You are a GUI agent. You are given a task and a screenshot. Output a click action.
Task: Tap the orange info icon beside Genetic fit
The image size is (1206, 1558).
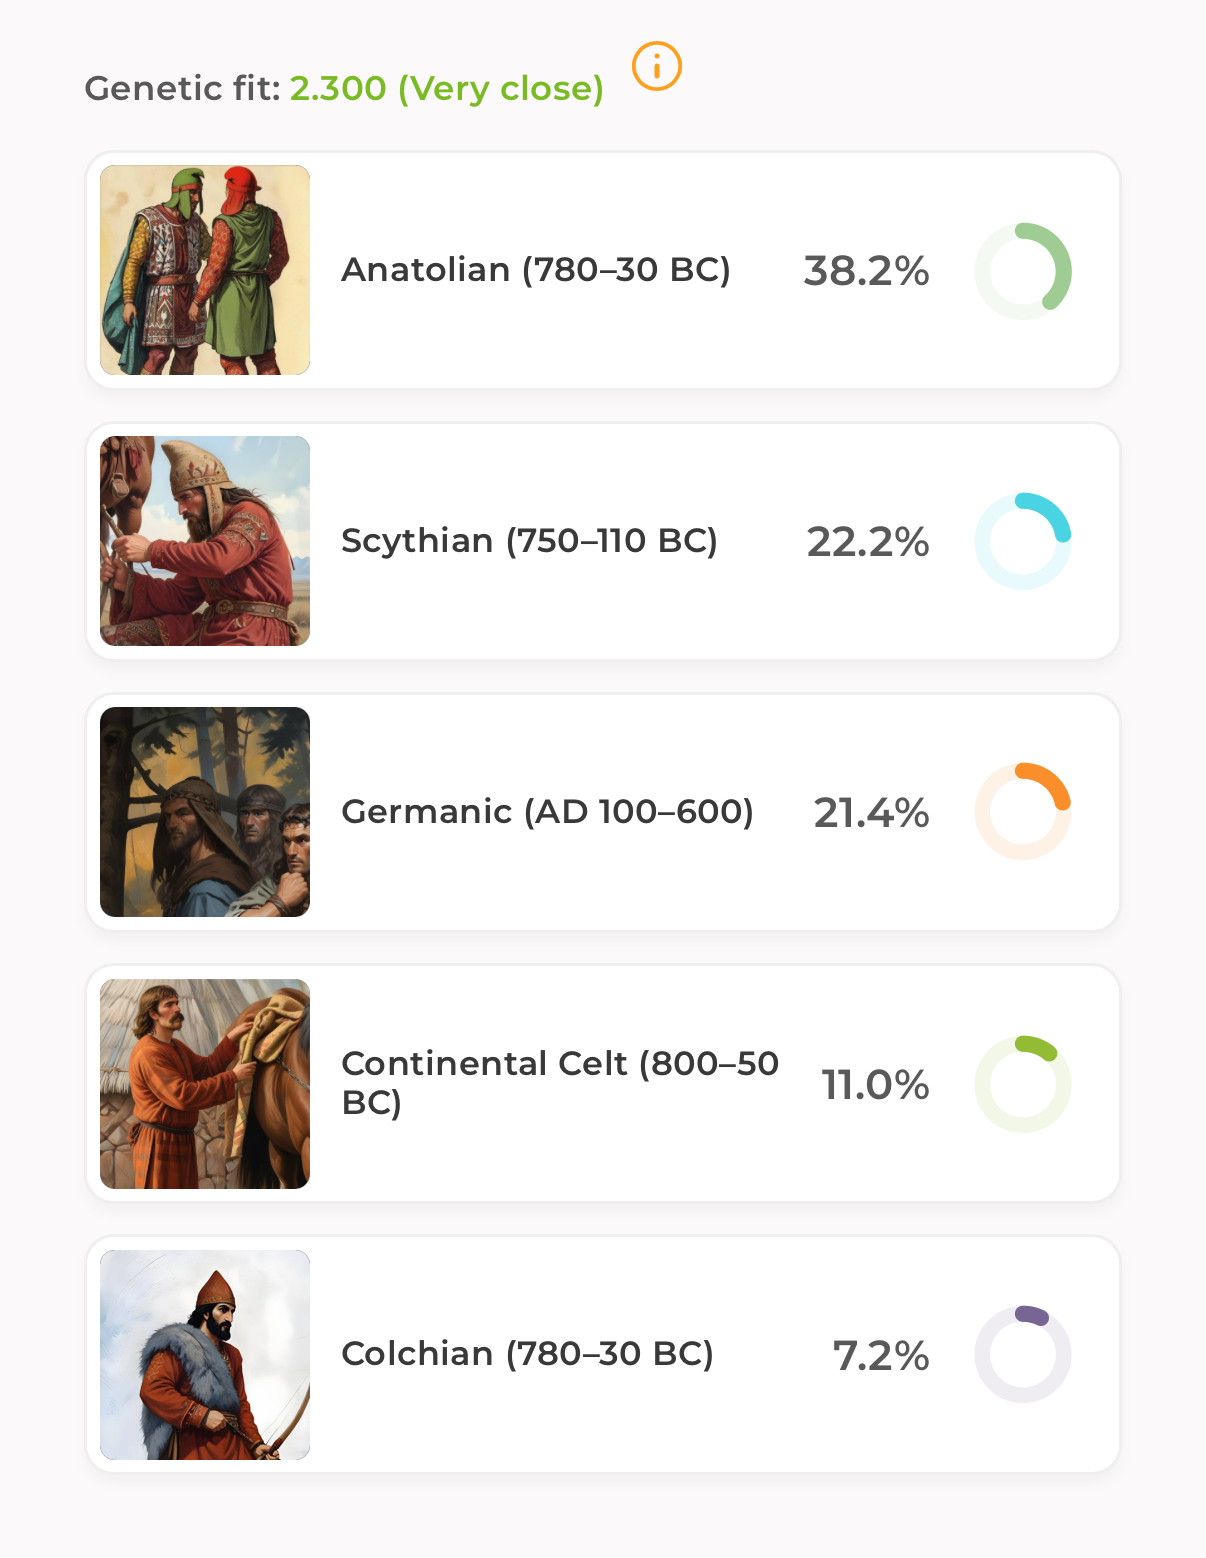click(657, 67)
